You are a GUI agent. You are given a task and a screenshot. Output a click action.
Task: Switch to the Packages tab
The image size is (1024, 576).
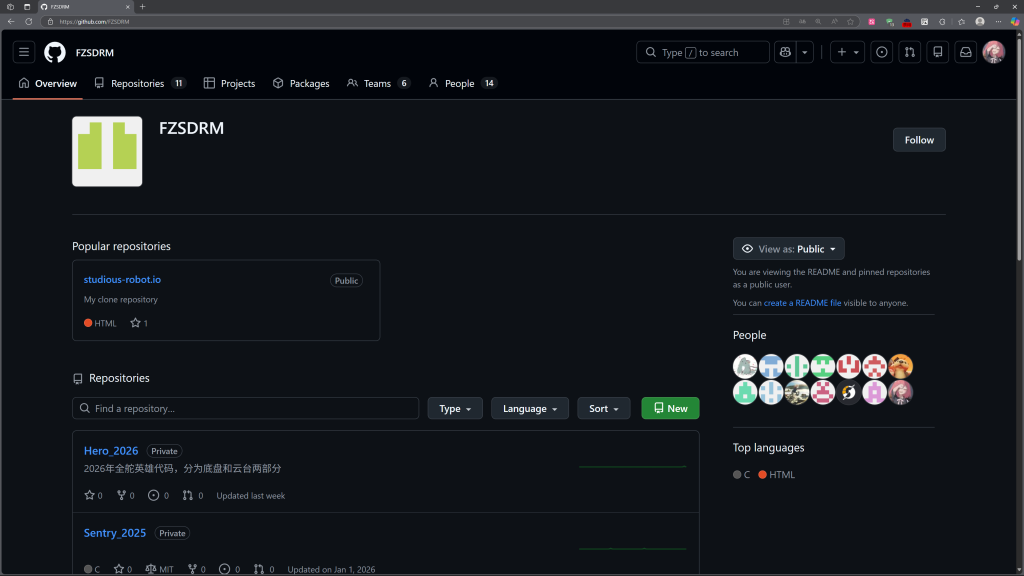pos(301,84)
